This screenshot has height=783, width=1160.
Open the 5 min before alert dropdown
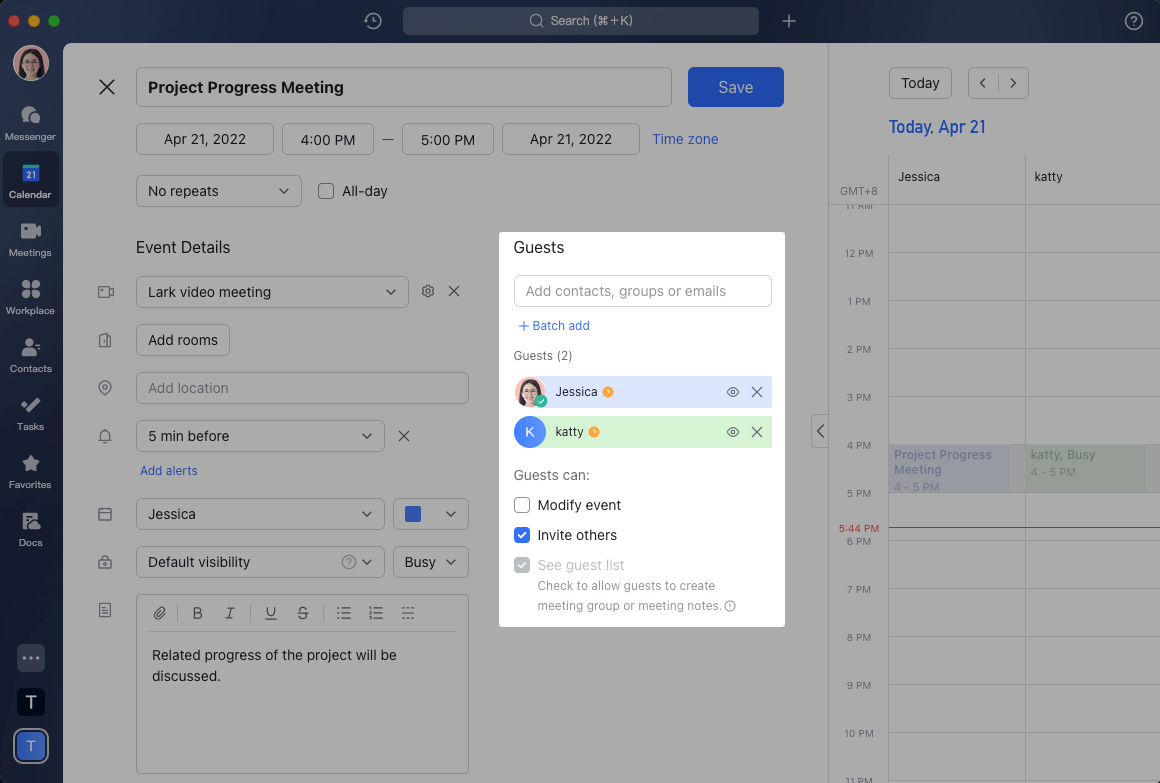[x=260, y=436]
